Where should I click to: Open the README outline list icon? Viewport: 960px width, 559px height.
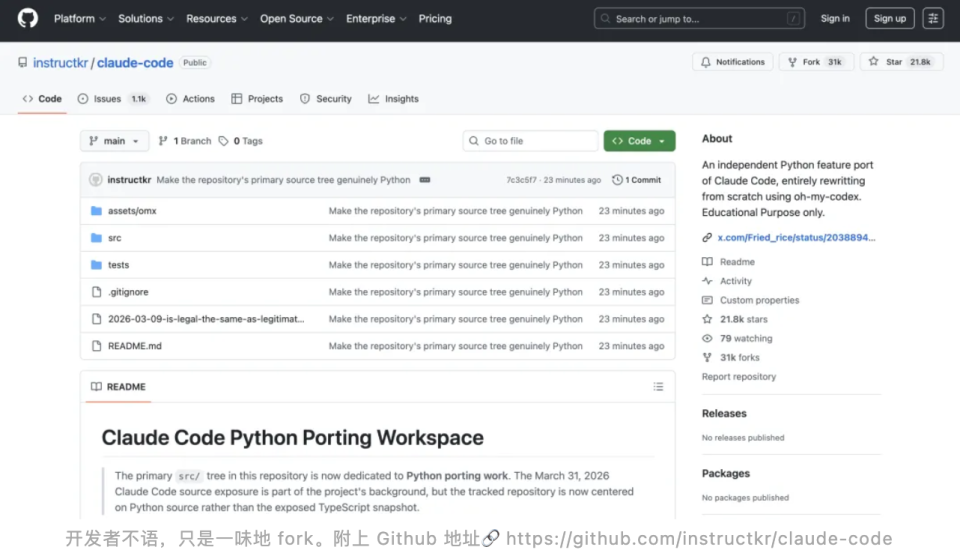pos(658,387)
